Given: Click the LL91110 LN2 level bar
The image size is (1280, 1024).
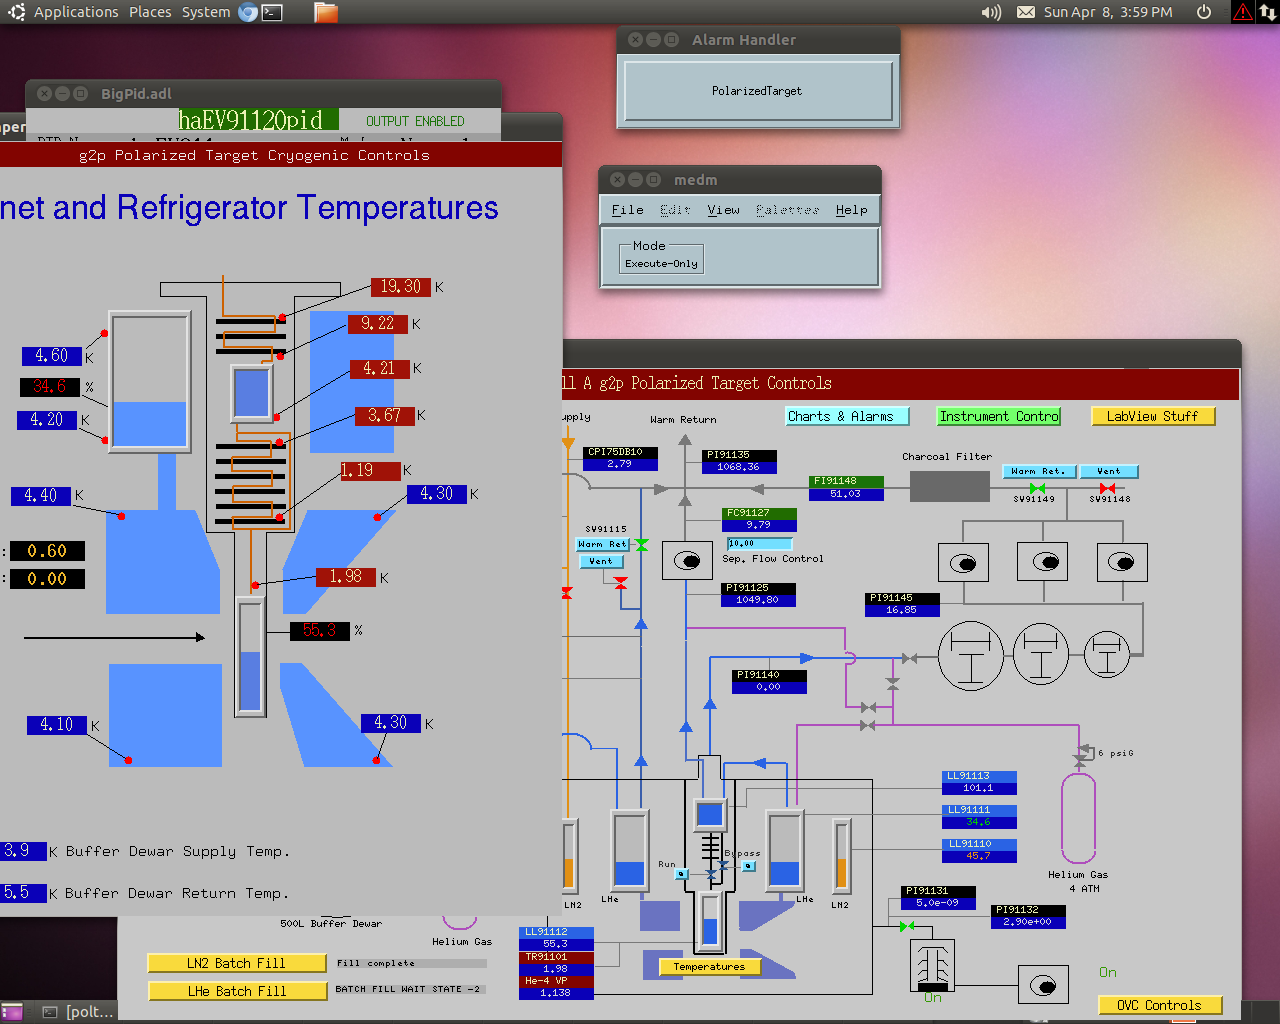Looking at the screenshot, I should click(x=842, y=856).
